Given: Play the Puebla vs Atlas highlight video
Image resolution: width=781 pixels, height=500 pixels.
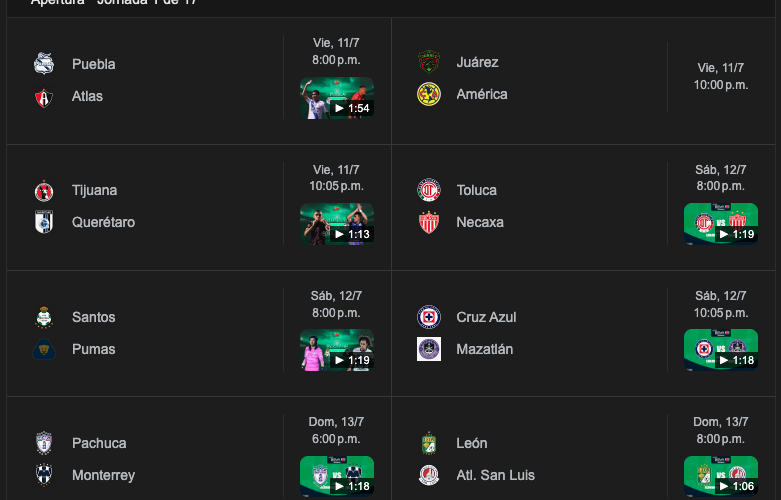Looking at the screenshot, I should 337,98.
